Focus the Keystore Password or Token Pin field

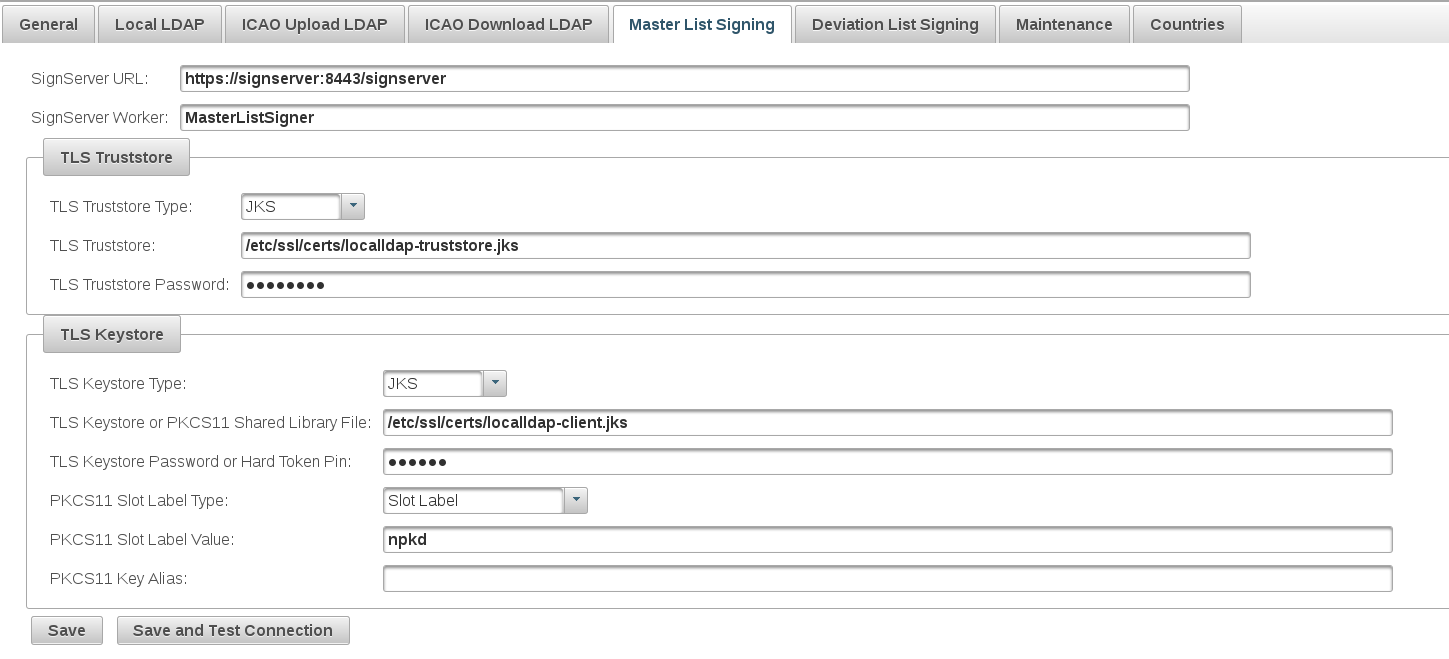pos(887,462)
